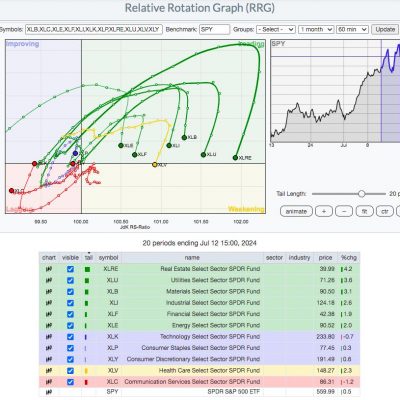The height and width of the screenshot is (400, 400).
Task: Sort table by name column
Action: pyautogui.click(x=192, y=258)
